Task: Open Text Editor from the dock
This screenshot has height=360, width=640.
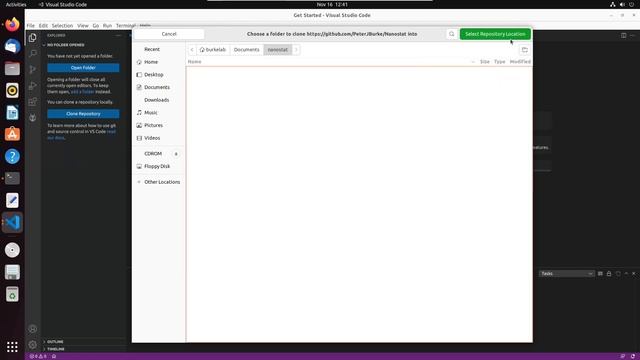Action: (12, 200)
